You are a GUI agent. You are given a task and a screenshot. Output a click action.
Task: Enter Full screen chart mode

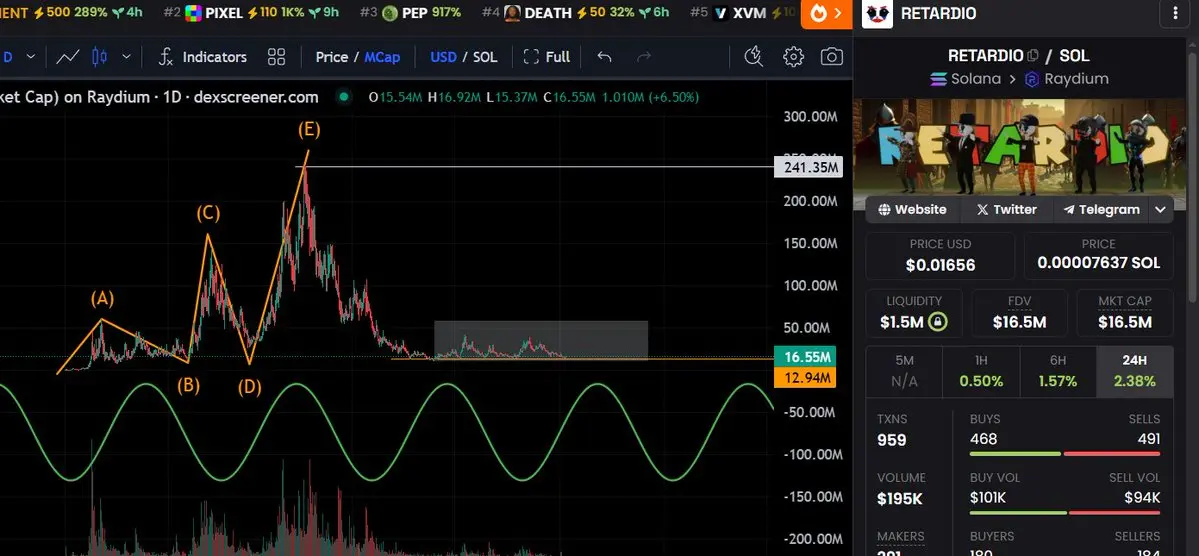click(547, 57)
